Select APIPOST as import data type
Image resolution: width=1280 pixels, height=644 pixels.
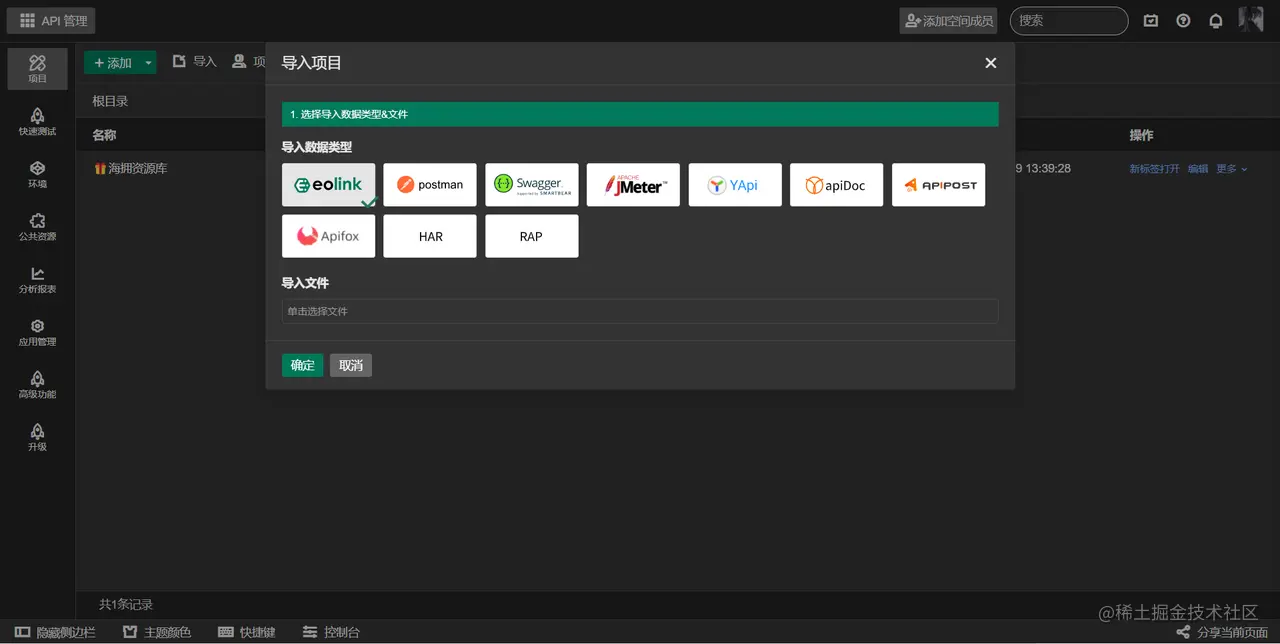pos(939,185)
